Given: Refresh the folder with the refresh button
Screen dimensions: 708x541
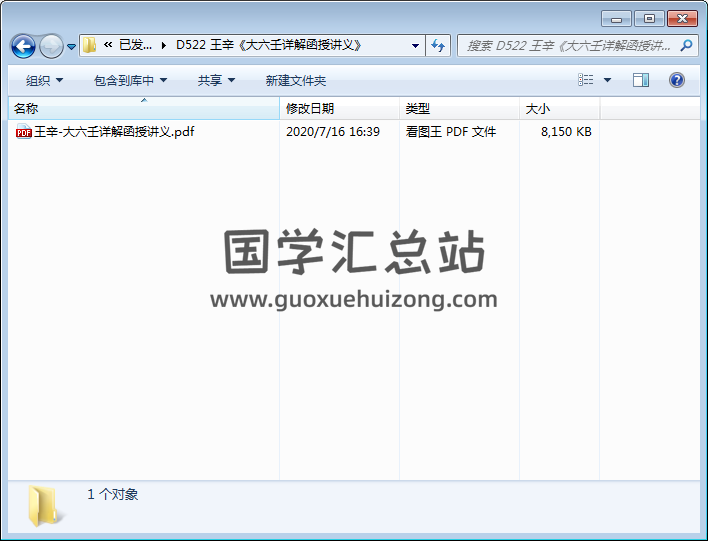Looking at the screenshot, I should click(438, 46).
